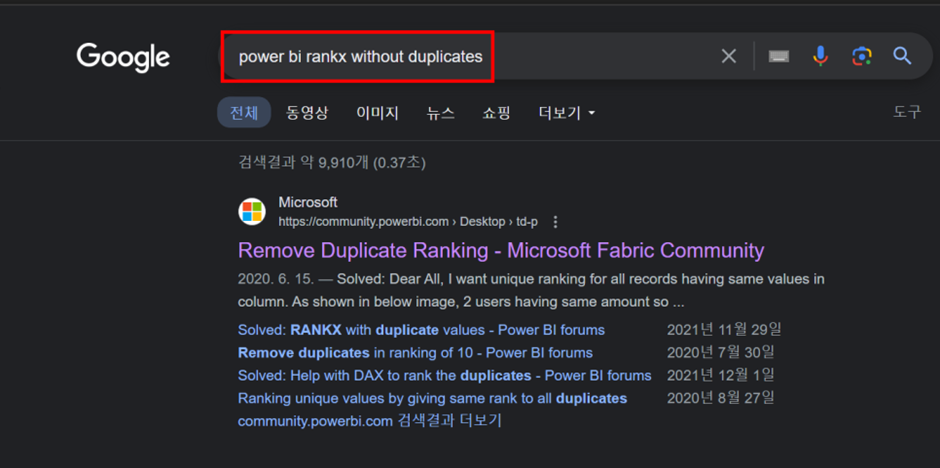The height and width of the screenshot is (468, 940).
Task: Open the 도구 tools option
Action: (907, 112)
